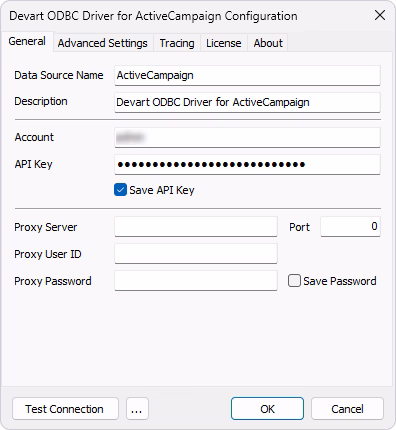Click the Data Source Name label
Screen dimensions: 396x430
point(59,75)
